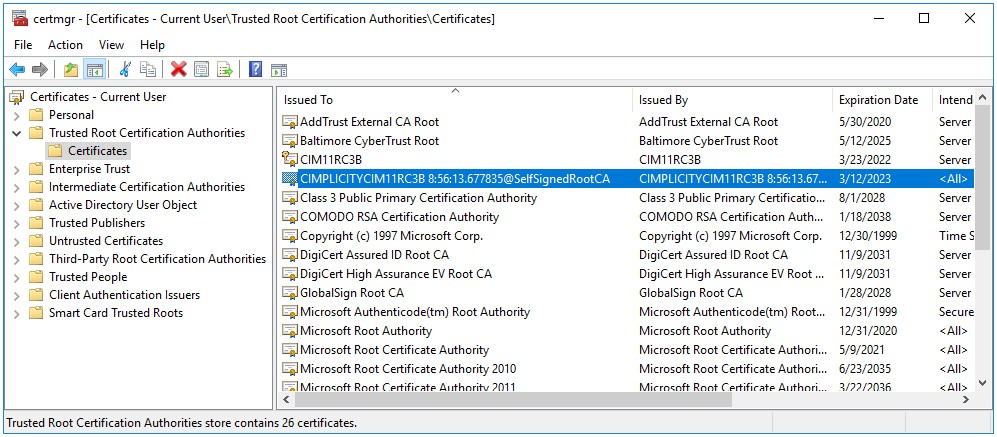The image size is (997, 437).
Task: Click the red X Delete toolbar icon
Action: point(179,69)
